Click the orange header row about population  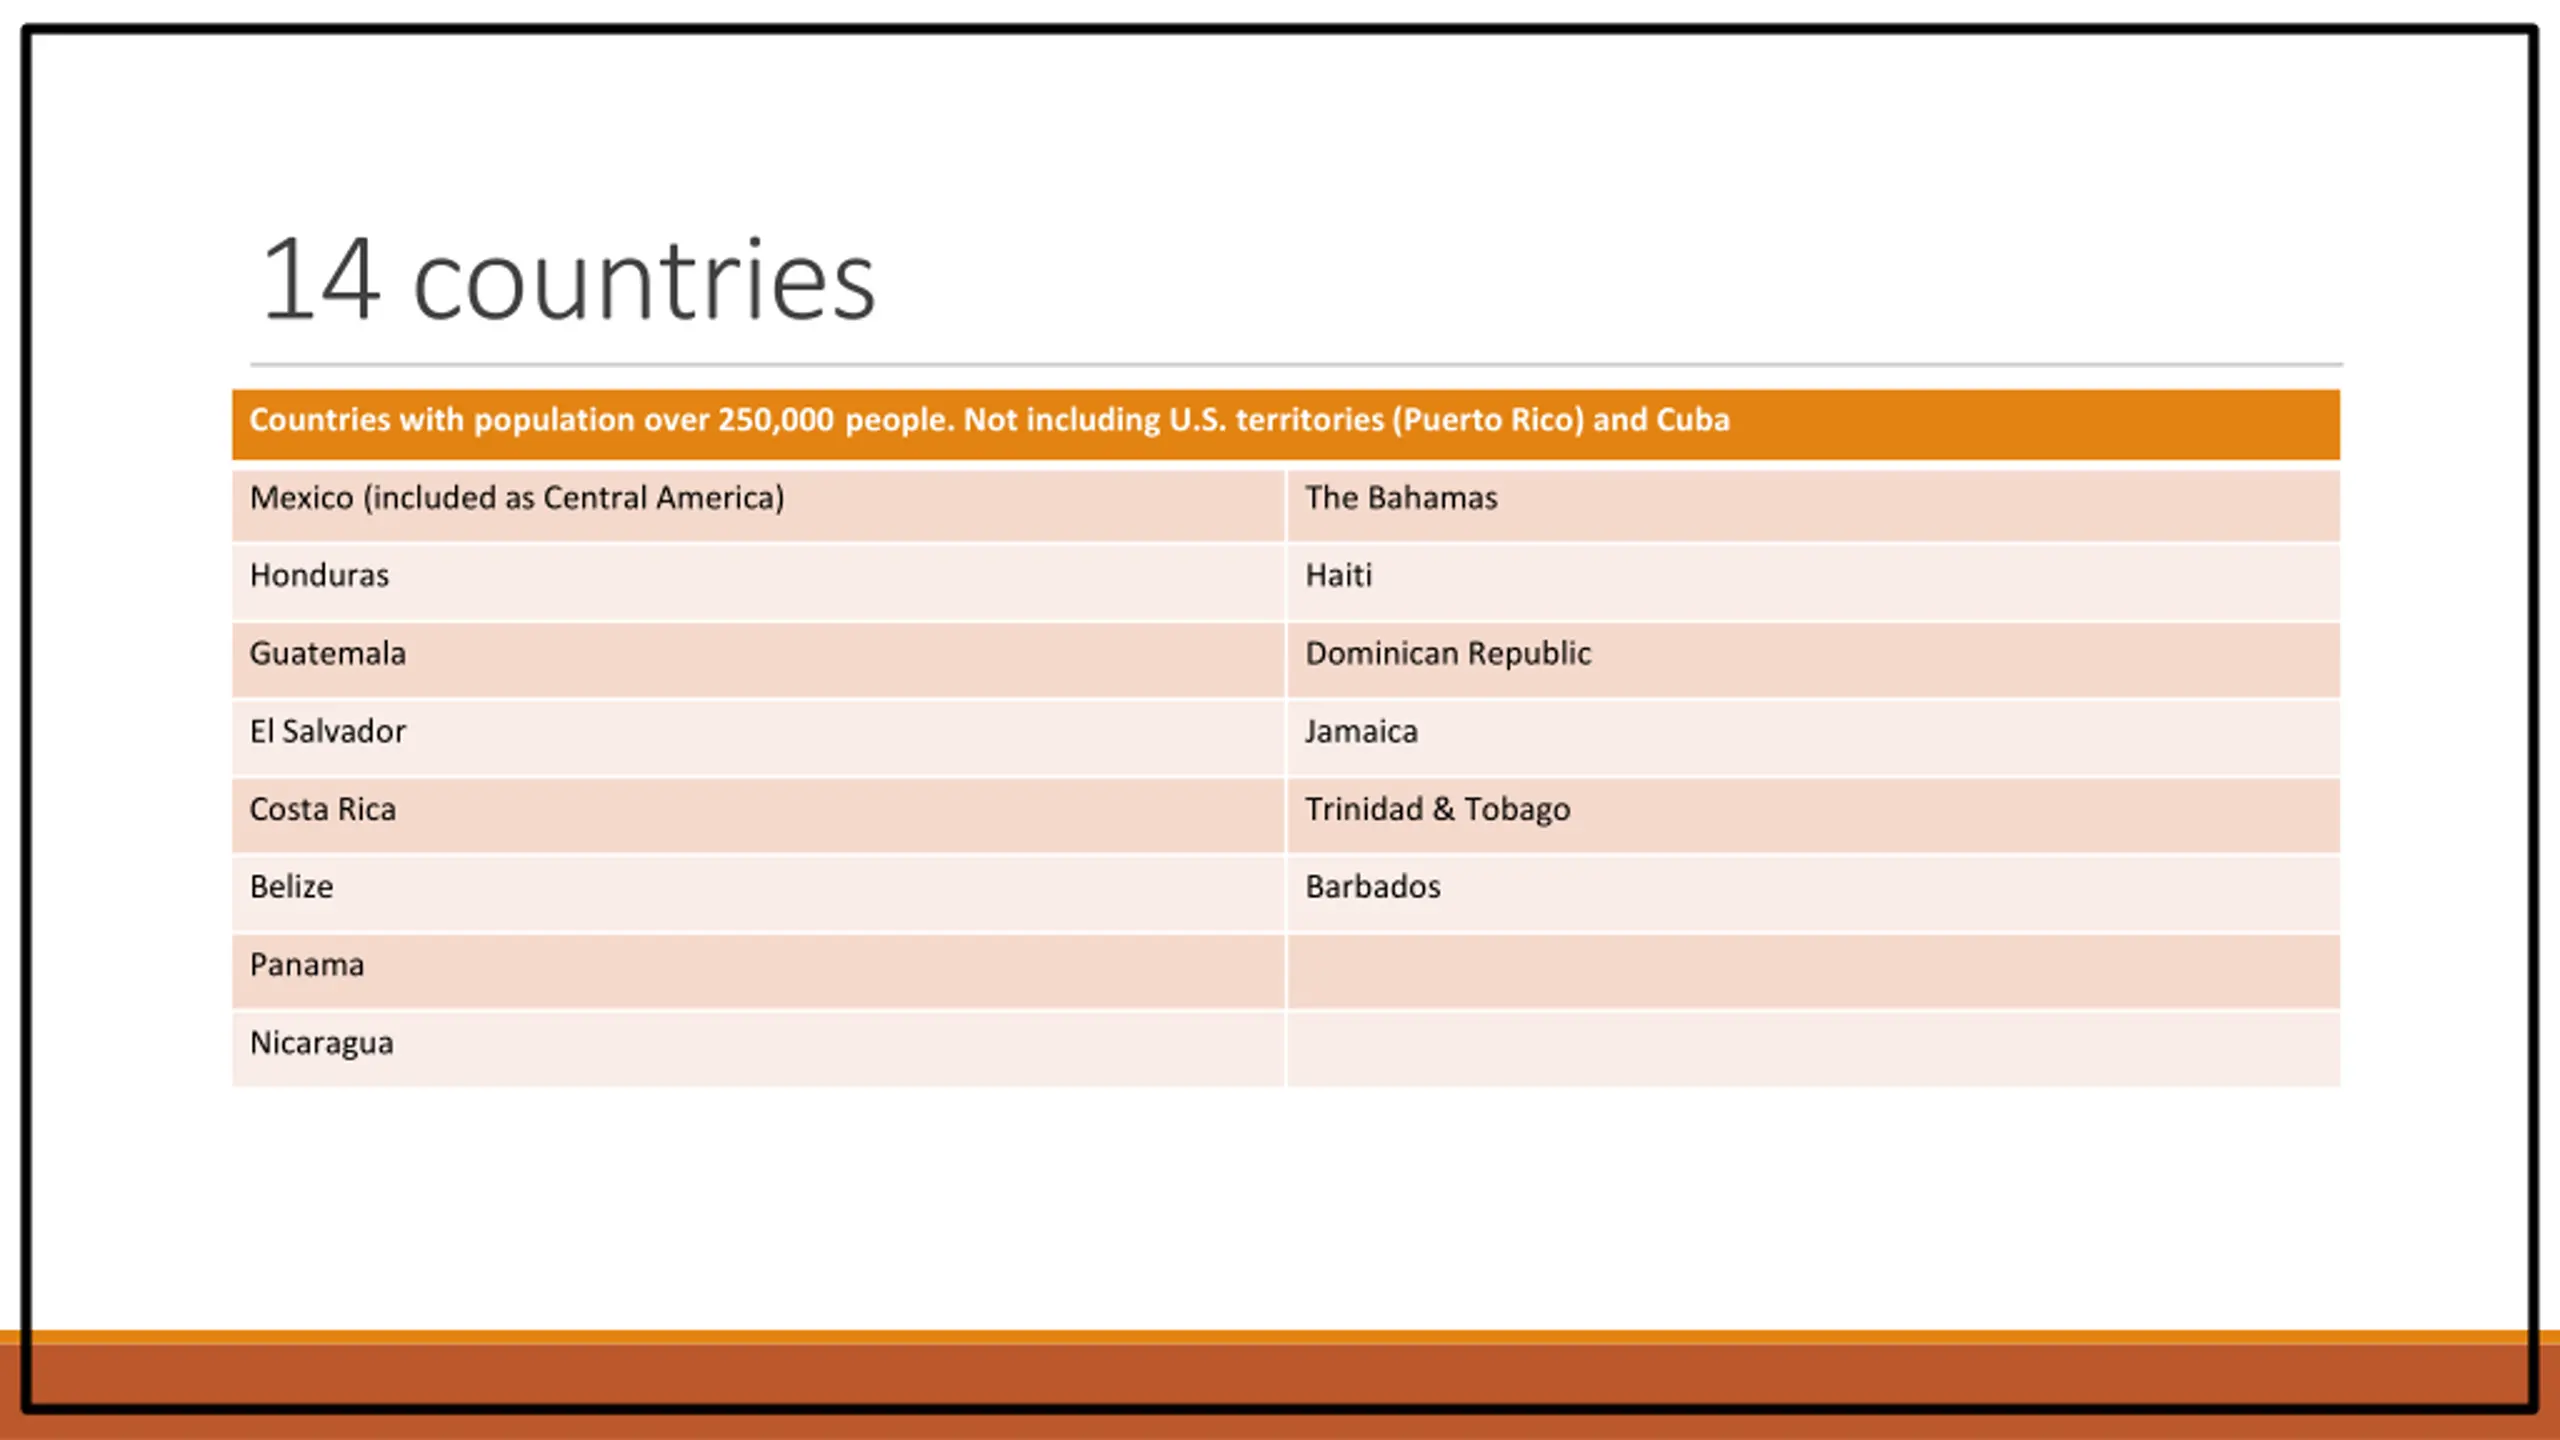pos(1286,425)
